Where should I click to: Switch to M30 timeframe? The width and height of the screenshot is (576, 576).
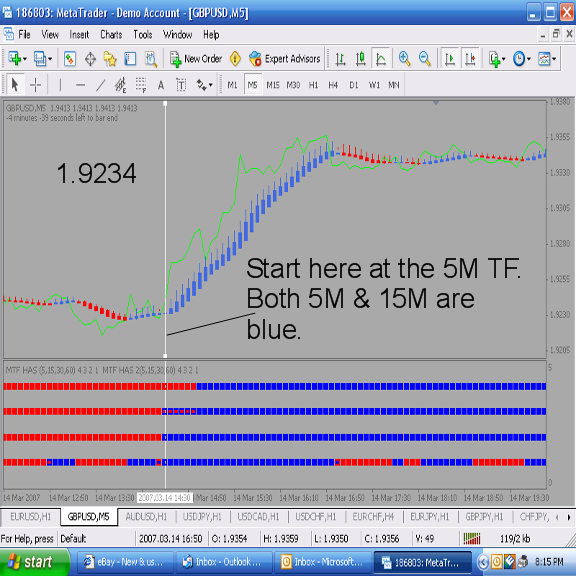(293, 85)
